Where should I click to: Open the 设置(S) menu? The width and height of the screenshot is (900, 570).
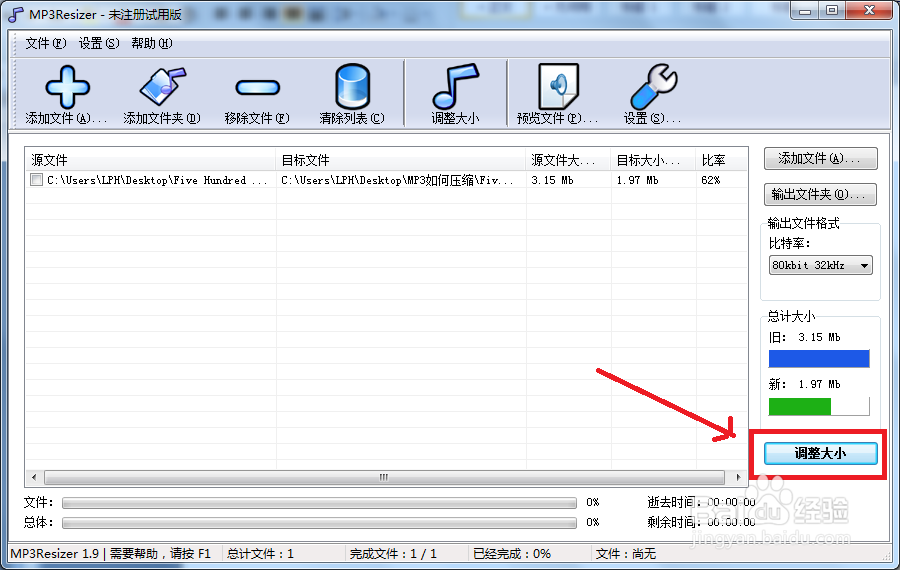point(99,43)
